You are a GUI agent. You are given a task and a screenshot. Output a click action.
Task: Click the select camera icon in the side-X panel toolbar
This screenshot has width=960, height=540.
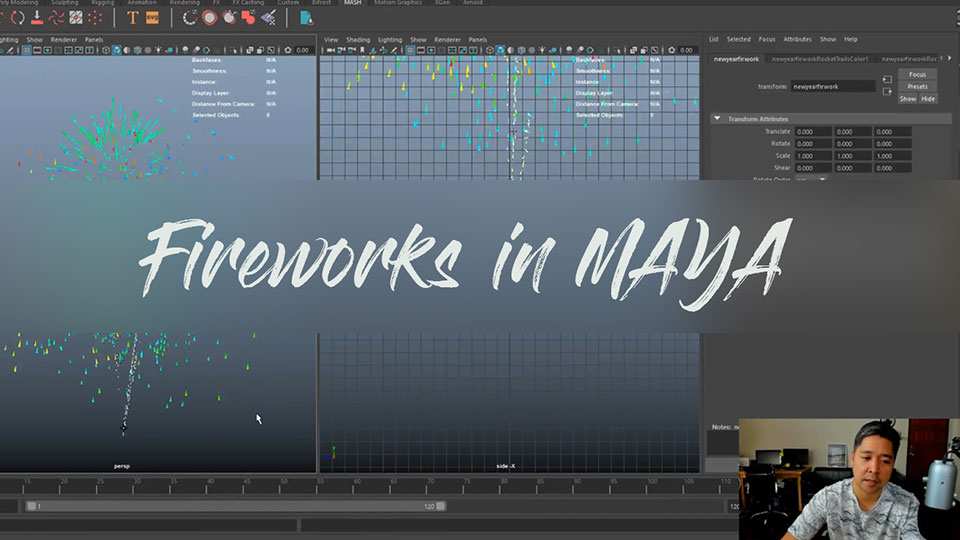pyautogui.click(x=329, y=50)
